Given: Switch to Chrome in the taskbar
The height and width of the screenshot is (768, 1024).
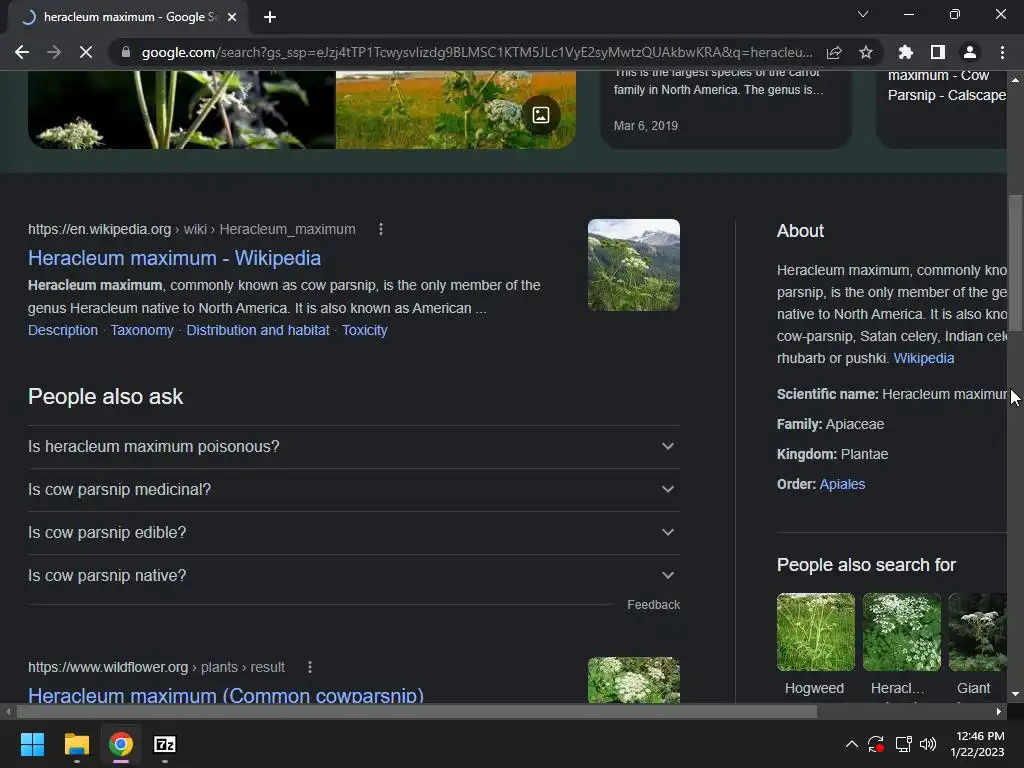Looking at the screenshot, I should coord(121,744).
